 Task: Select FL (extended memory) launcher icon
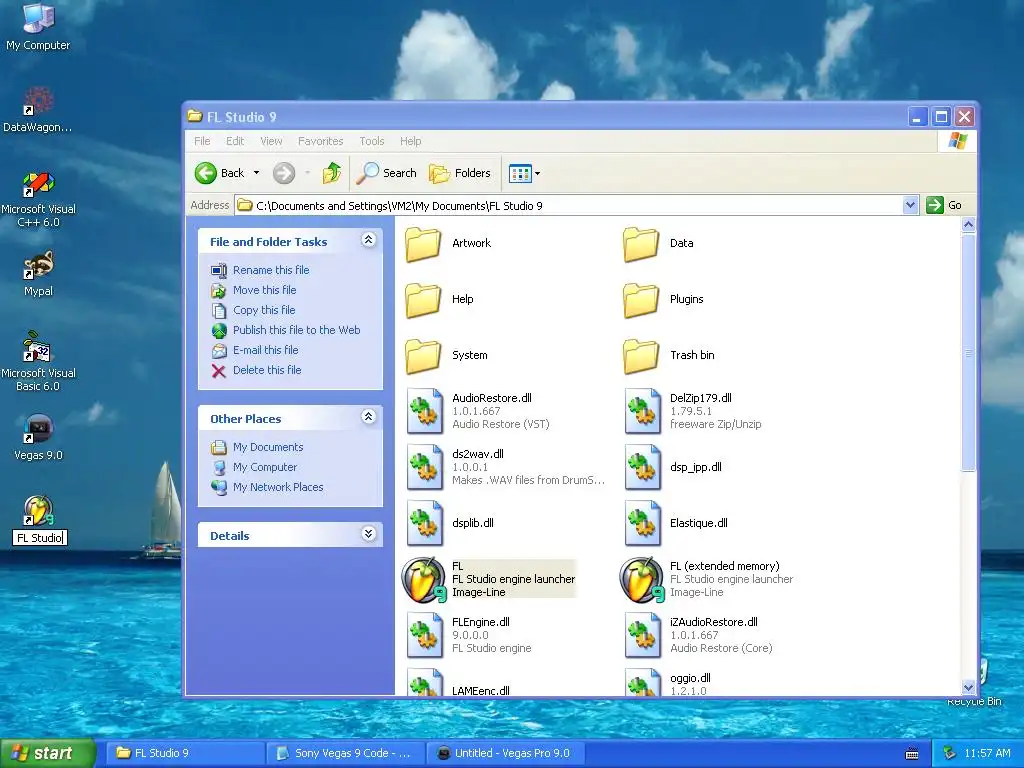tap(642, 579)
